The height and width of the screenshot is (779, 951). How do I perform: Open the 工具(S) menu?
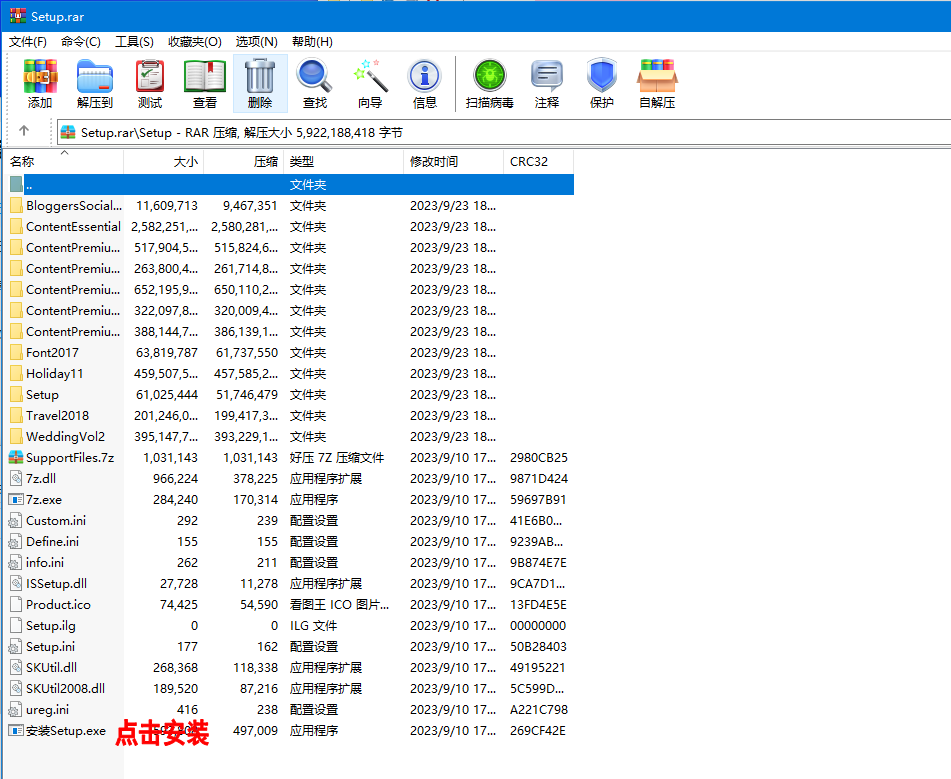[135, 41]
